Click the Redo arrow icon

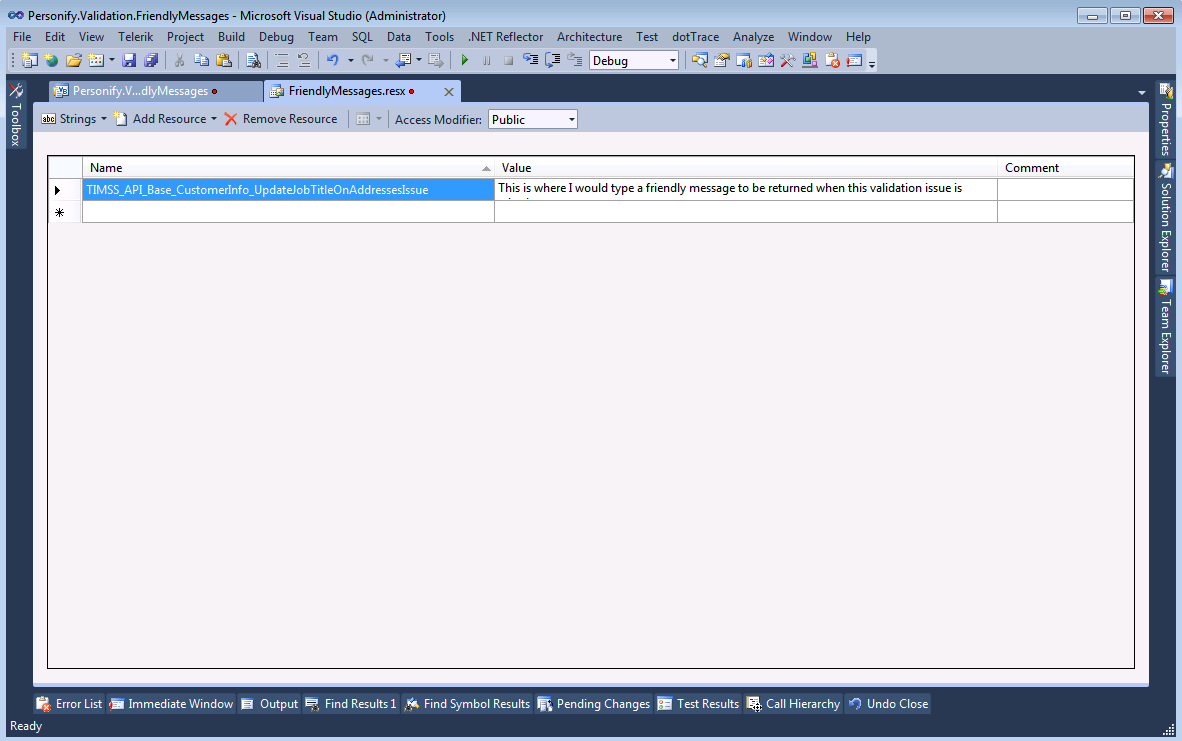(368, 60)
